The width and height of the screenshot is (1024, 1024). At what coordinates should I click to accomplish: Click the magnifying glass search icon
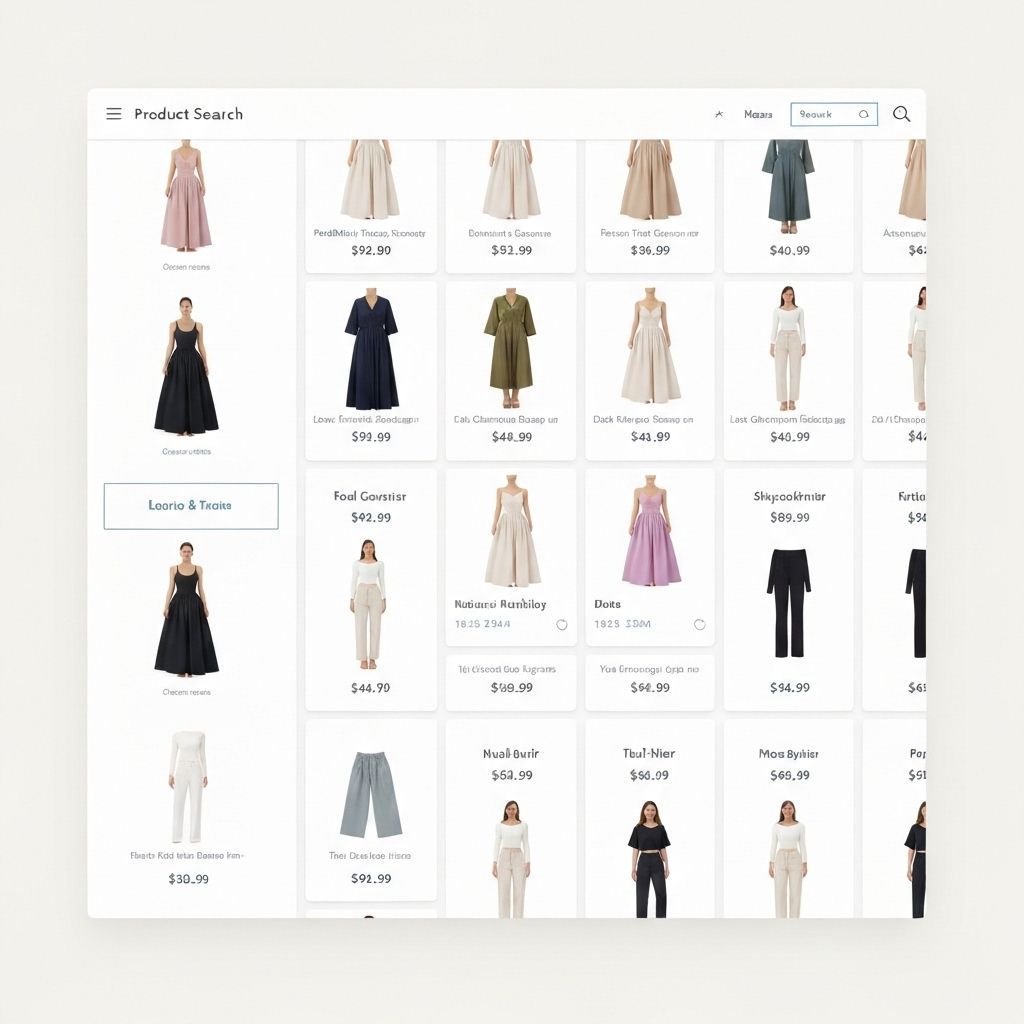click(x=901, y=114)
